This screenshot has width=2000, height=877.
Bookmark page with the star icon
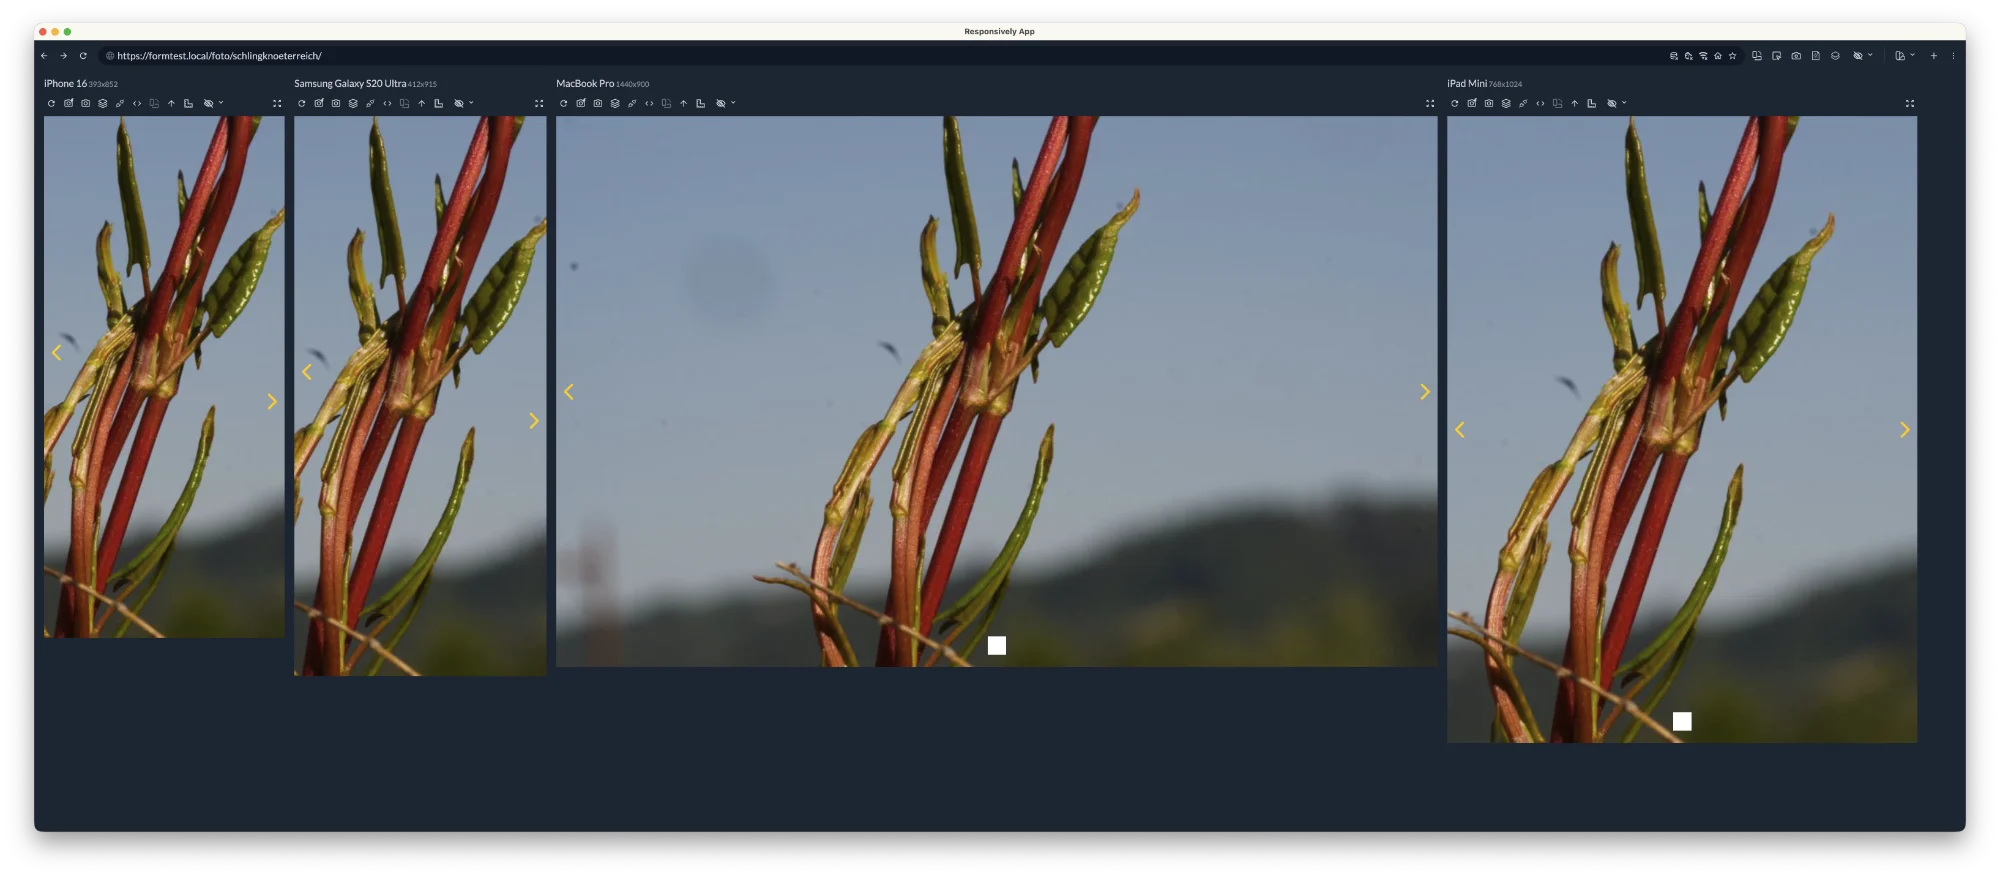click(x=1733, y=56)
